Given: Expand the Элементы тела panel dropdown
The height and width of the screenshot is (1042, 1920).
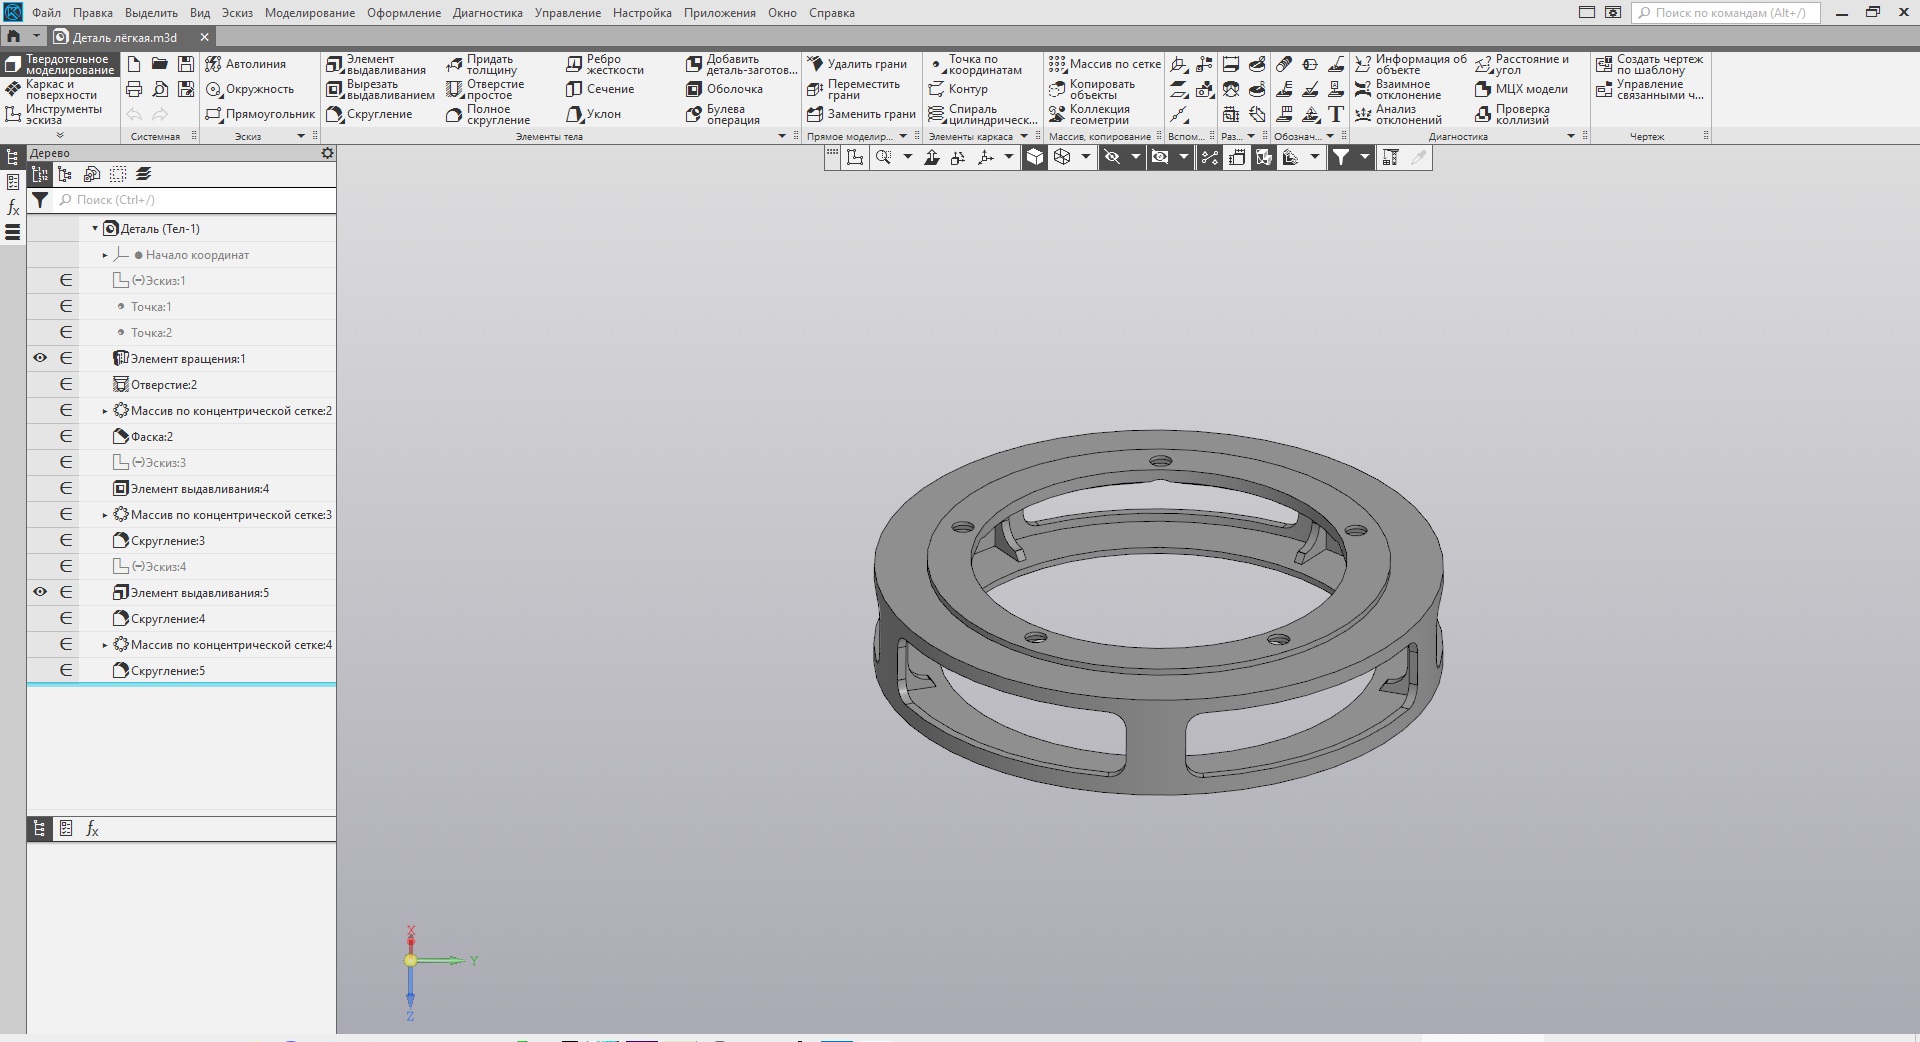Looking at the screenshot, I should 782,136.
